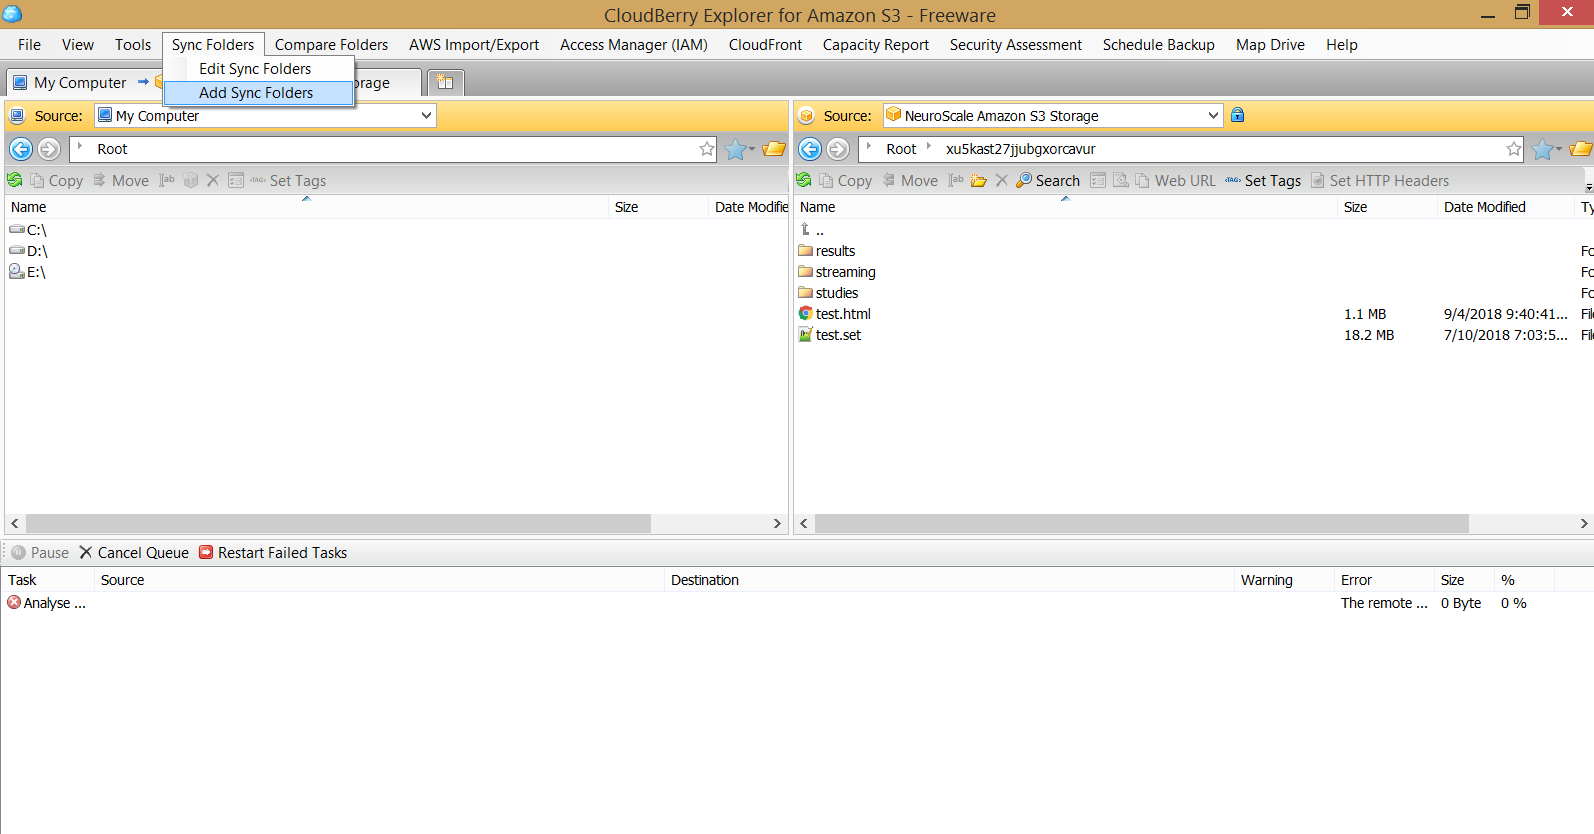Click right pane scrollbar right arrow
This screenshot has width=1594, height=834.
coord(1584,523)
